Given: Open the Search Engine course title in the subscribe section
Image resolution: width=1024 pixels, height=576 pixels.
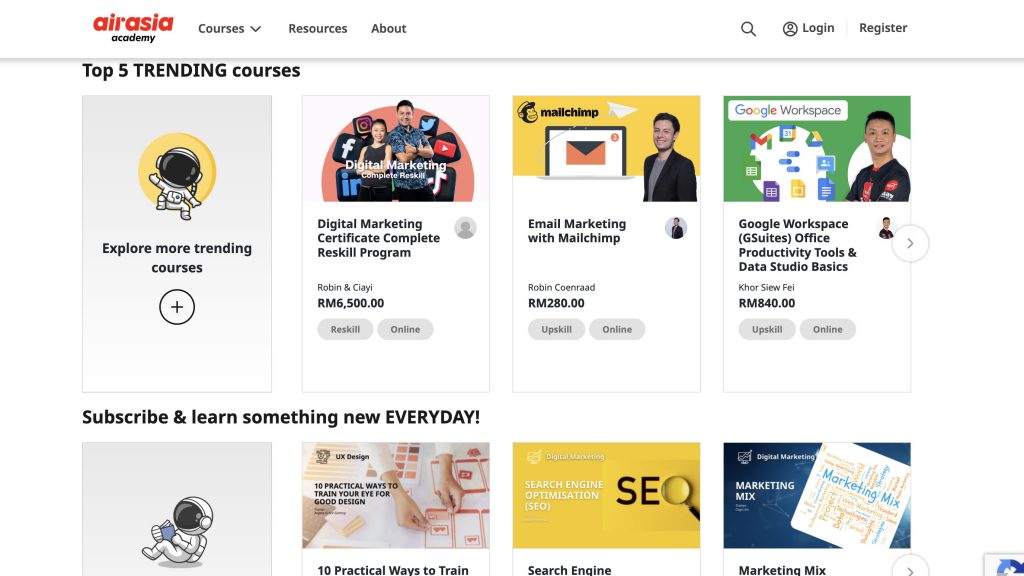Looking at the screenshot, I should click(569, 570).
